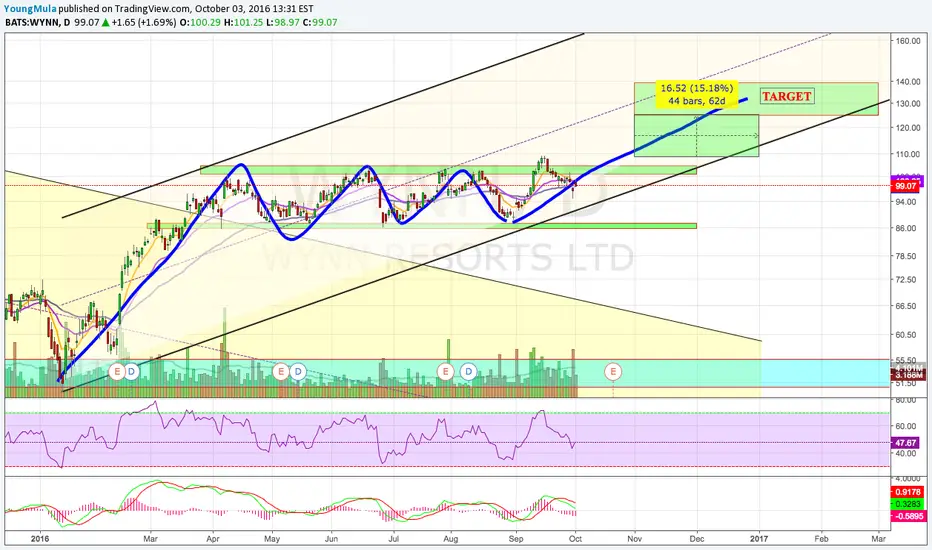Click the purple 47.67 RSI value tag
Viewport: 932px width, 550px height.
pyautogui.click(x=906, y=443)
